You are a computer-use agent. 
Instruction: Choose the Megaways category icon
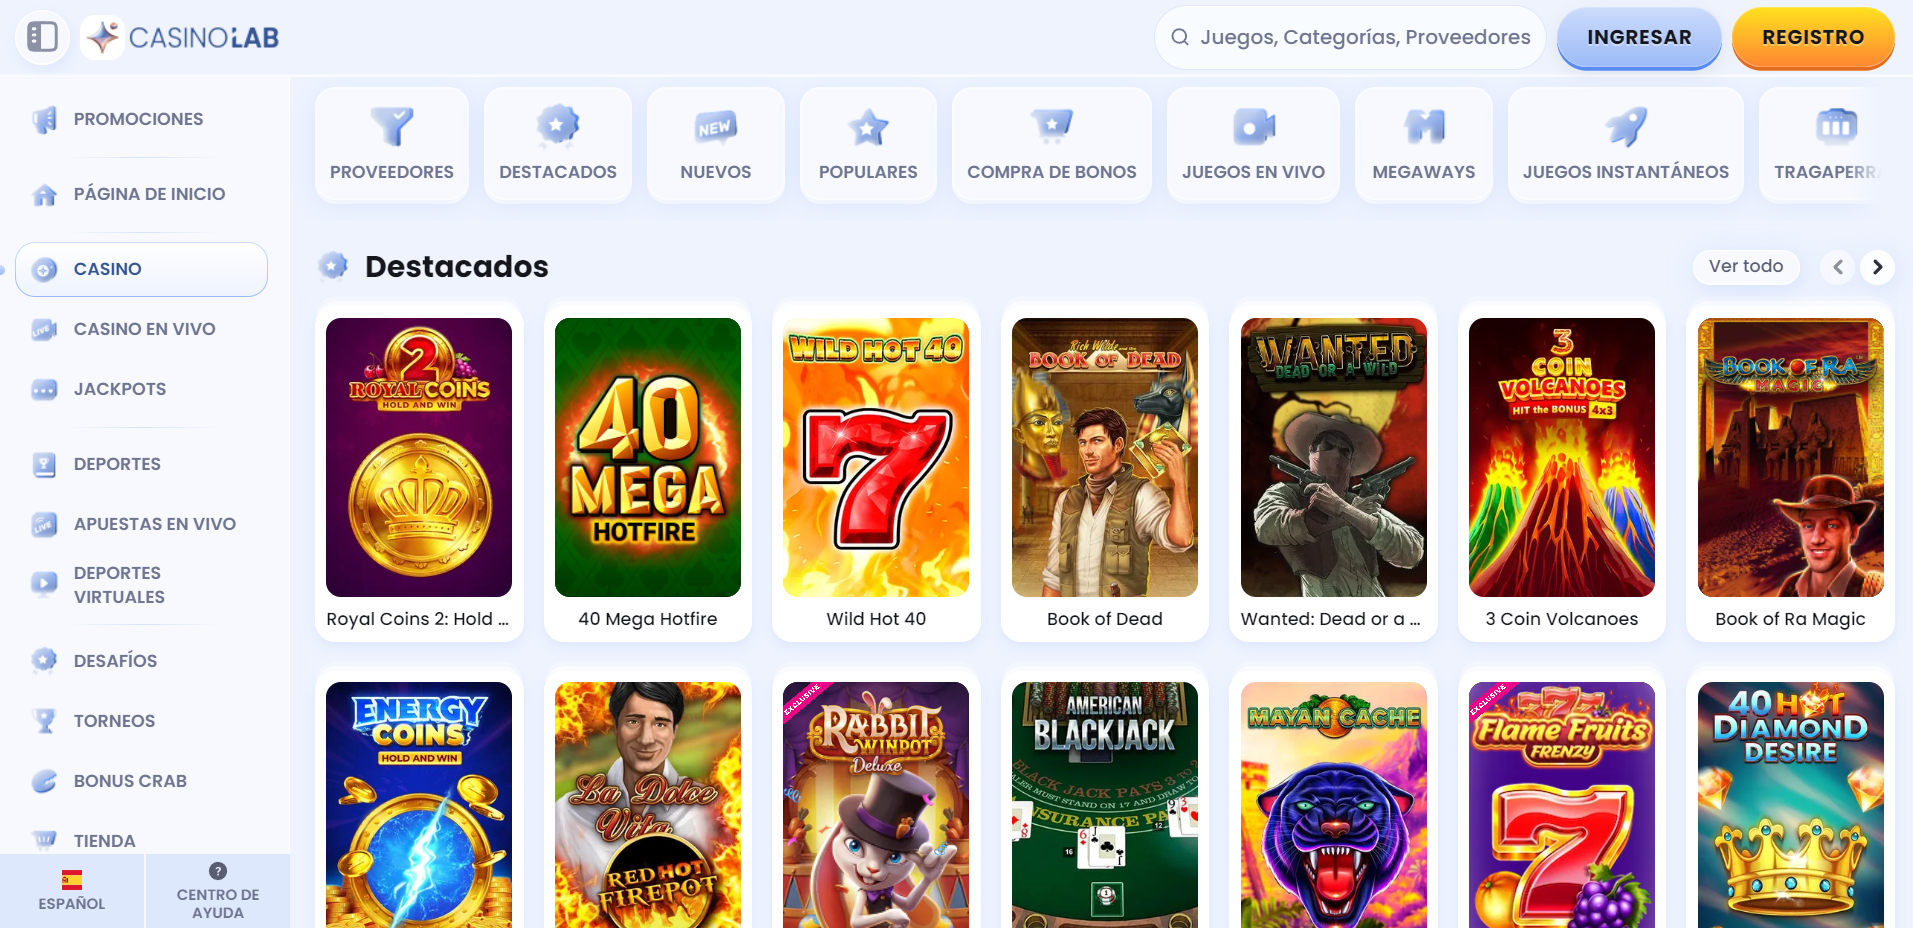click(1424, 126)
